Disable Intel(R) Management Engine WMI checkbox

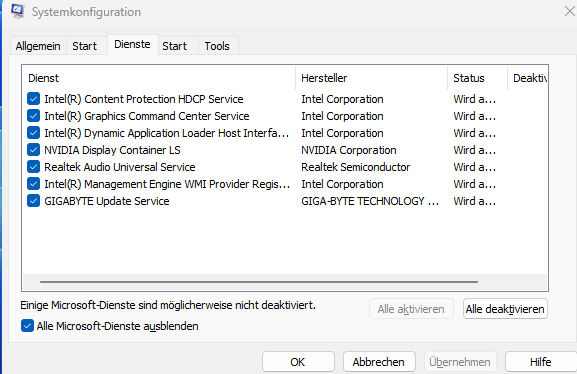[x=33, y=184]
